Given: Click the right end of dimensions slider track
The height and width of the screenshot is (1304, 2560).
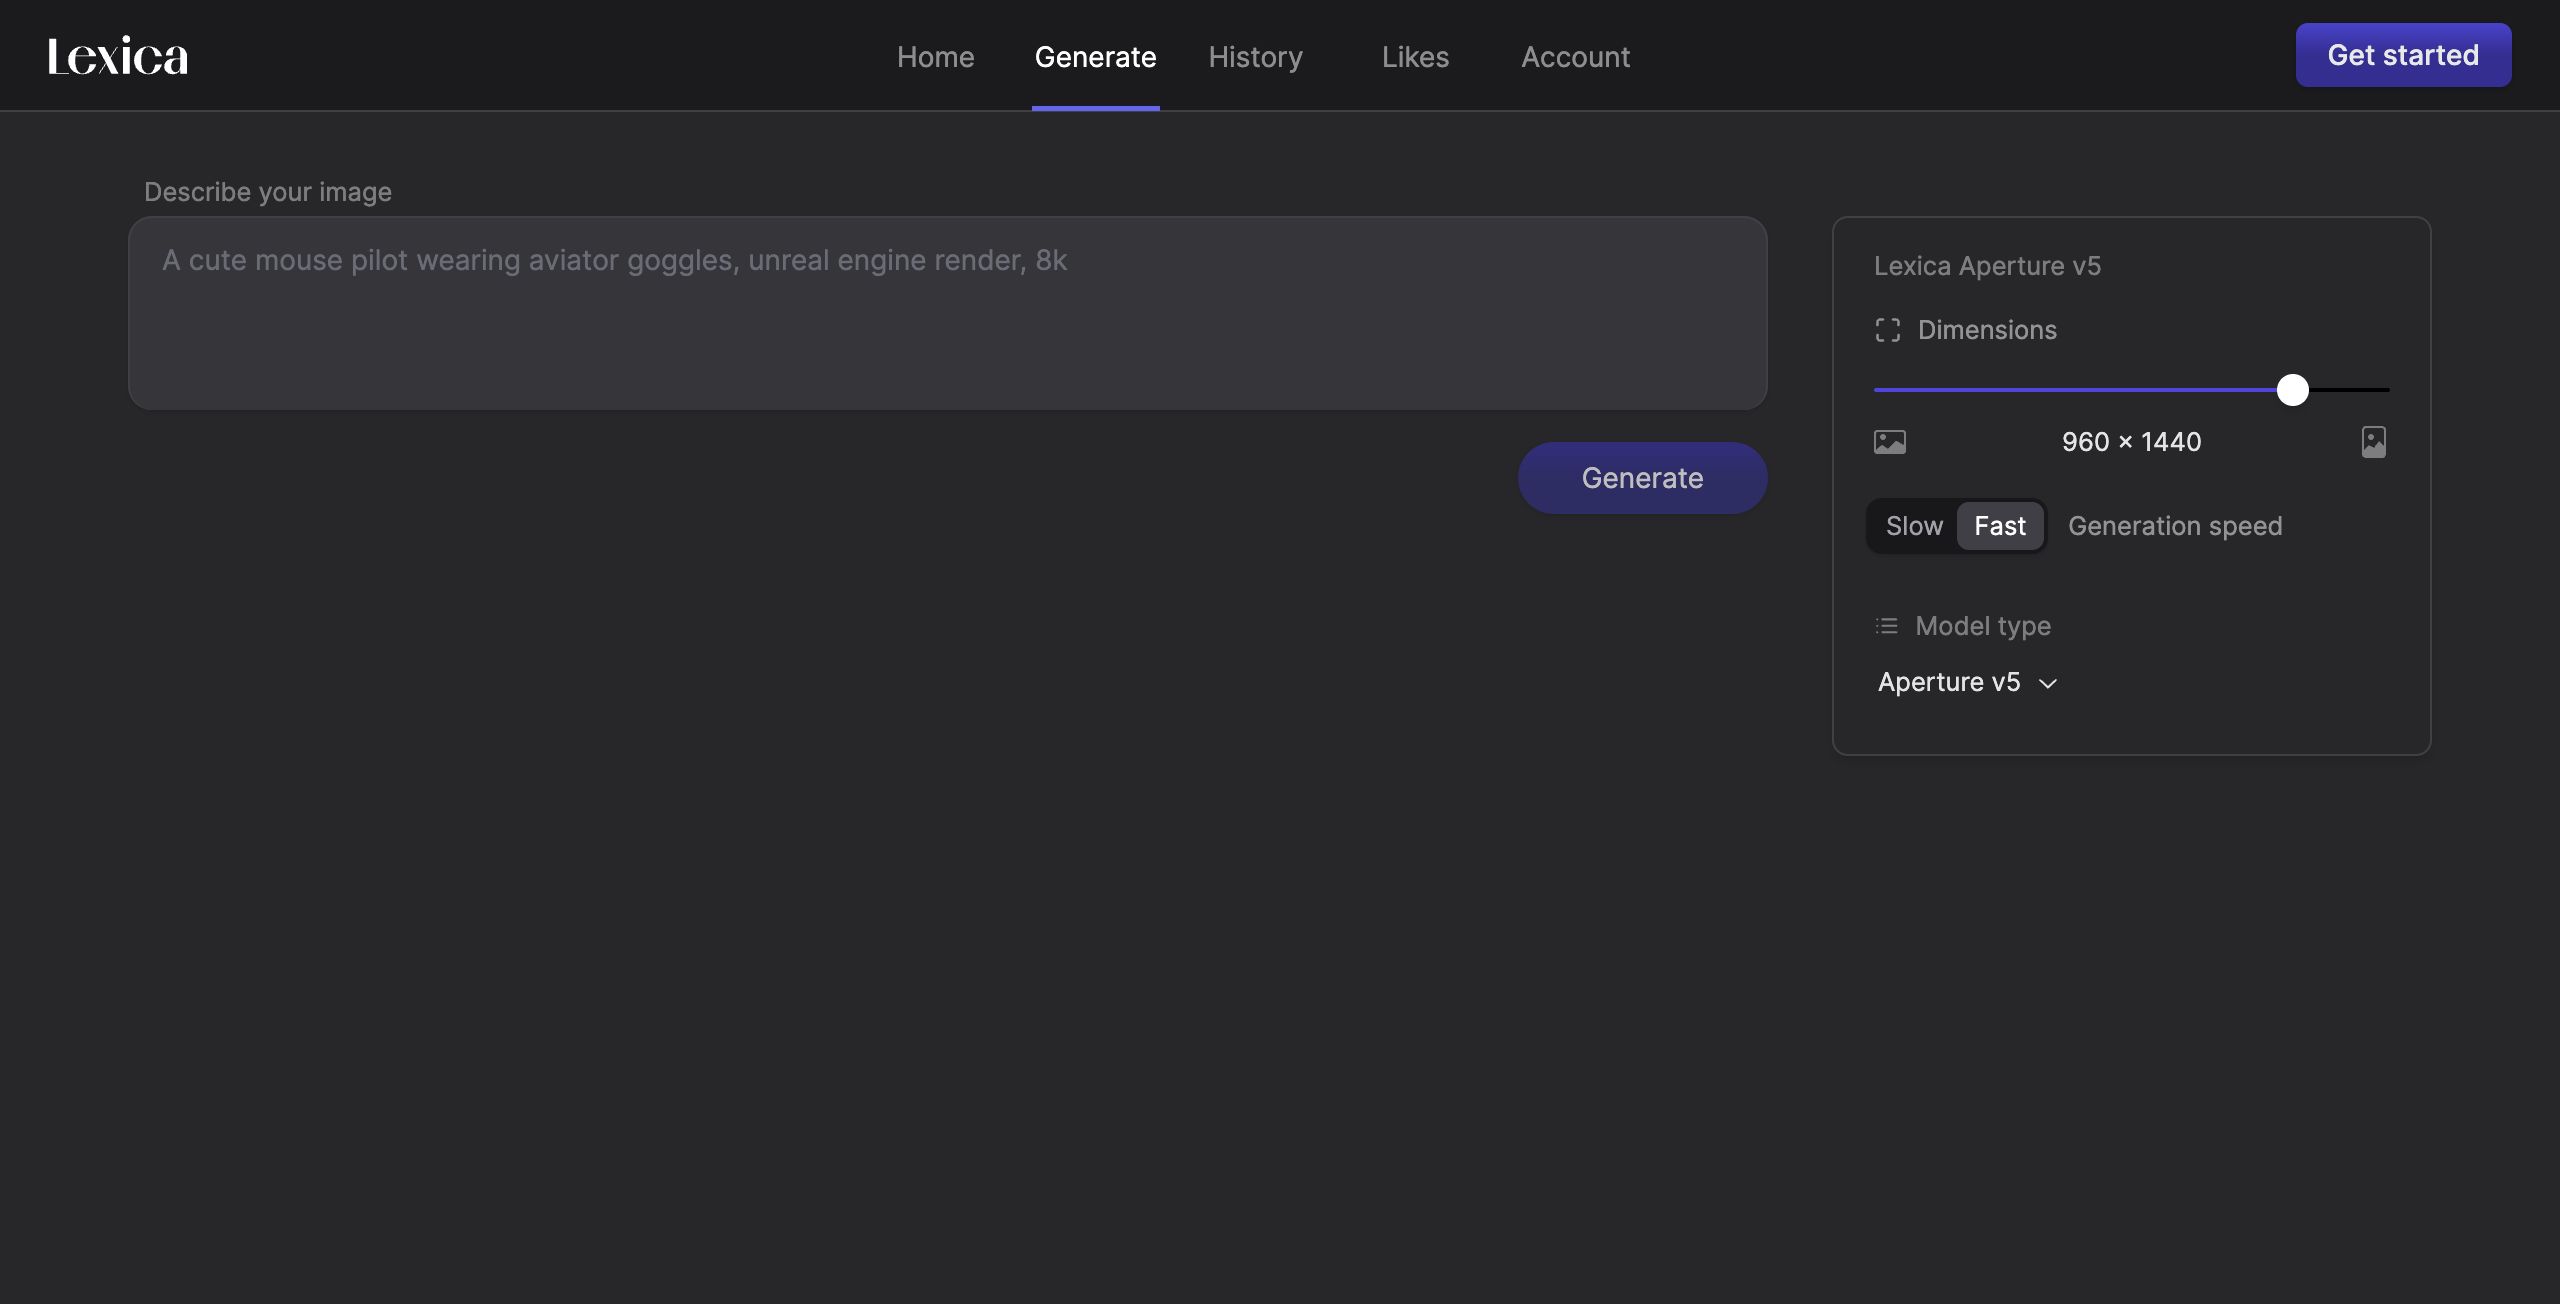Looking at the screenshot, I should (2383, 390).
